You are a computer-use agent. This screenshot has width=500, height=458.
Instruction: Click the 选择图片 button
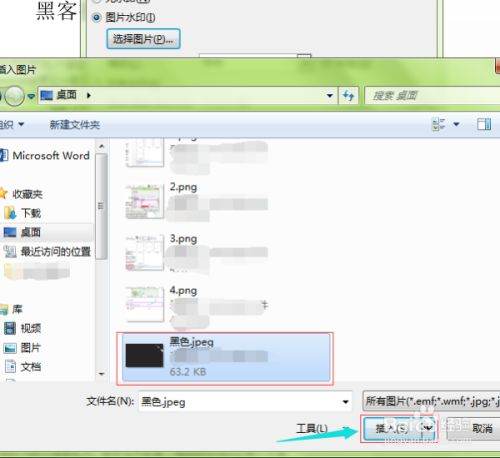(143, 39)
